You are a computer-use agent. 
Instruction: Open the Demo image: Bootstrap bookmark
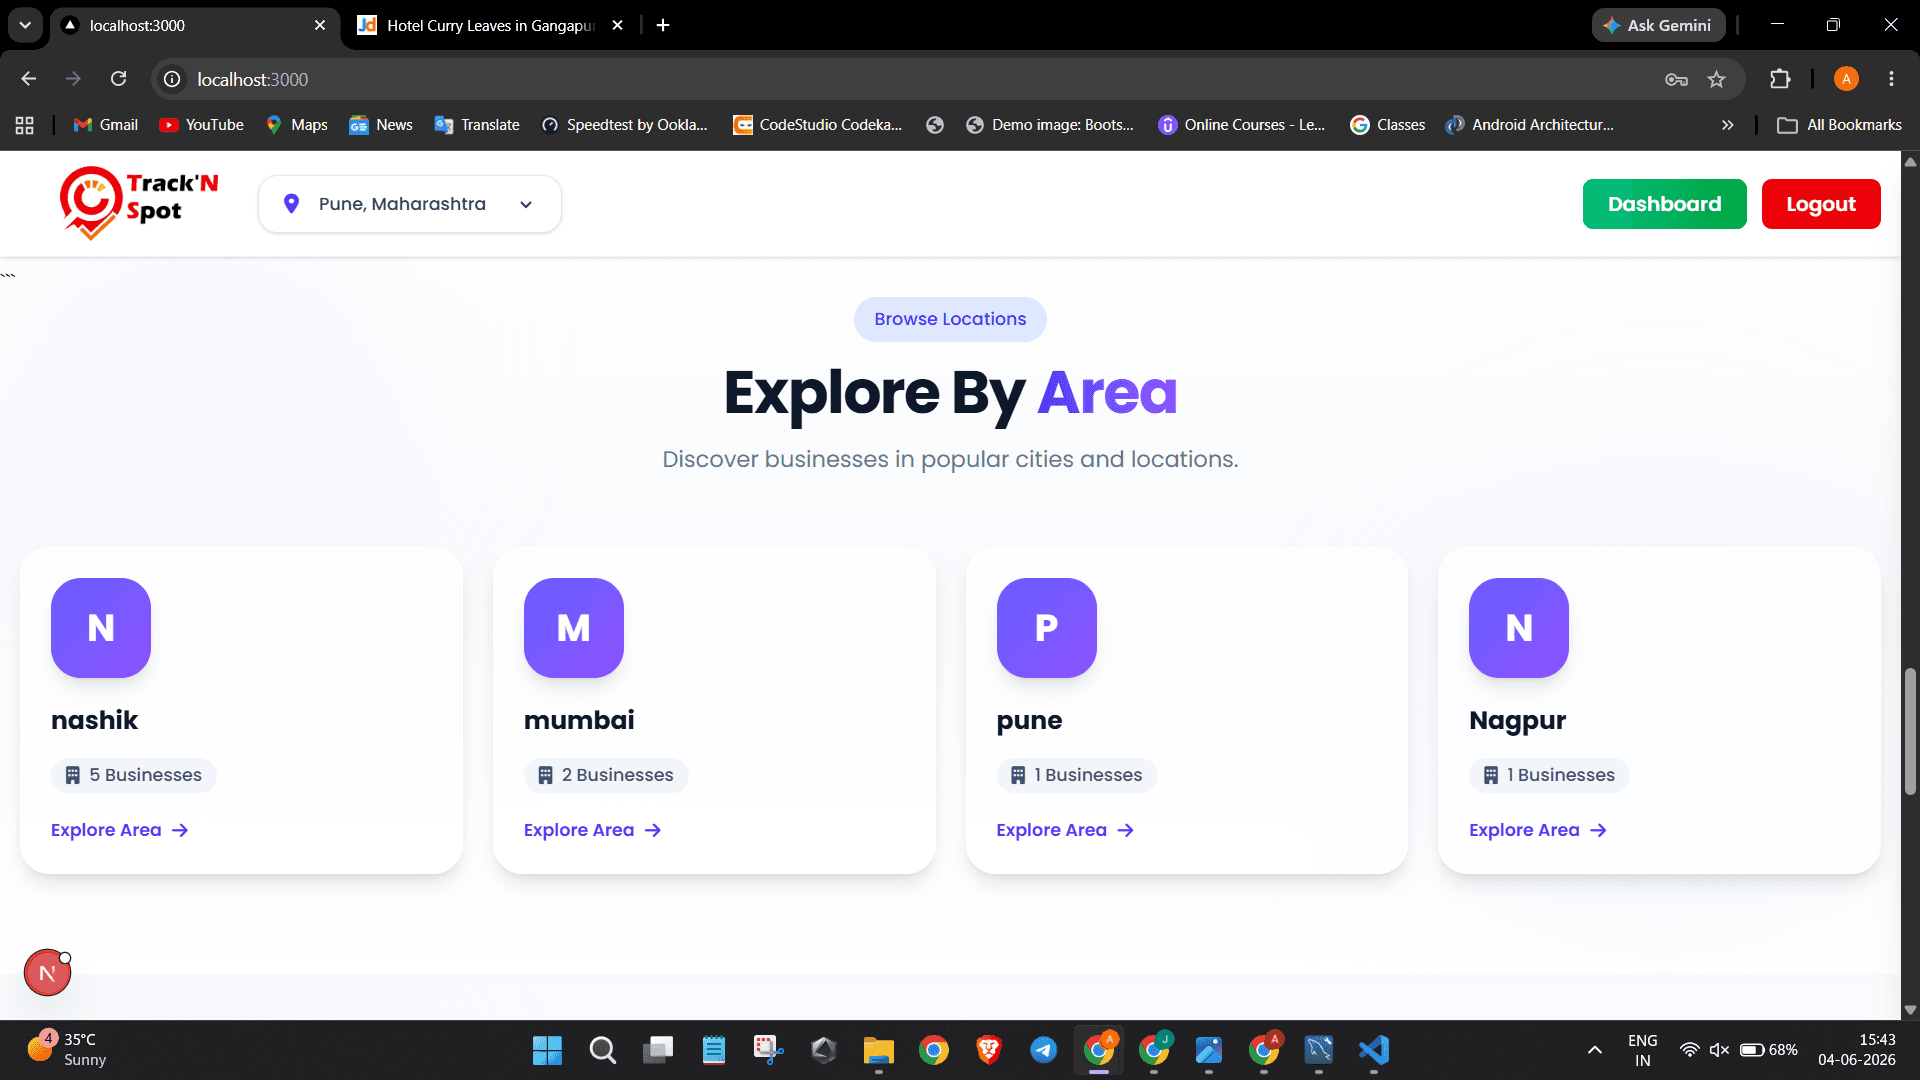pos(1050,125)
